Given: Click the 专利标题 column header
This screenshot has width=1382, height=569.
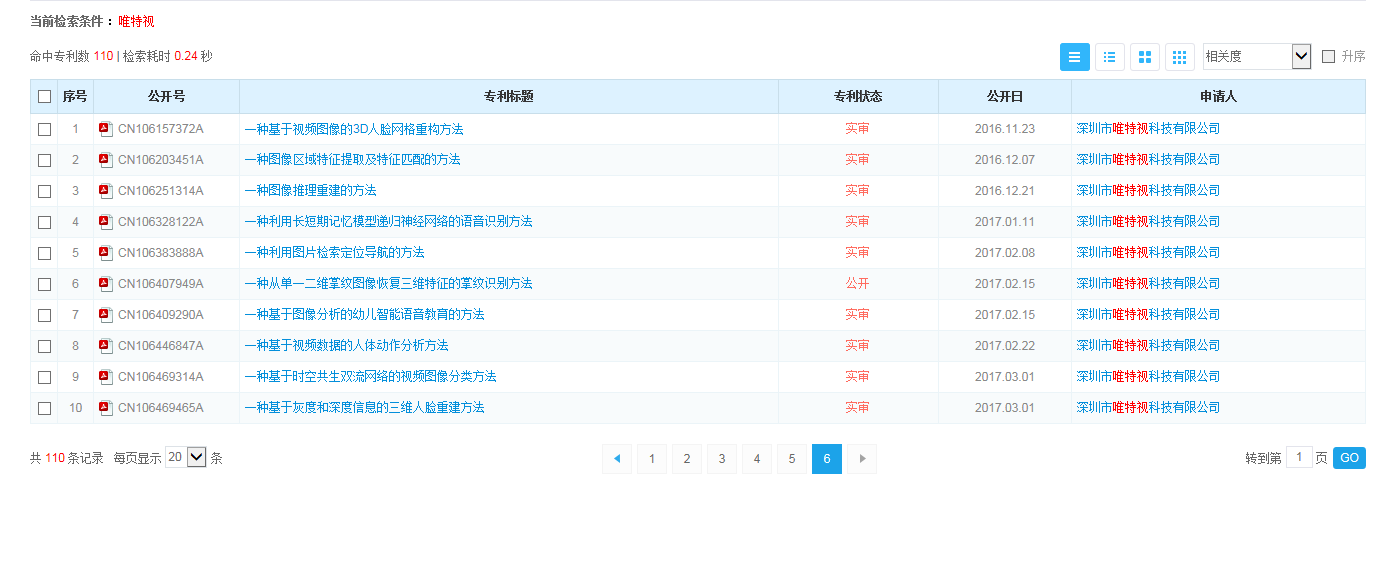Looking at the screenshot, I should 509,97.
